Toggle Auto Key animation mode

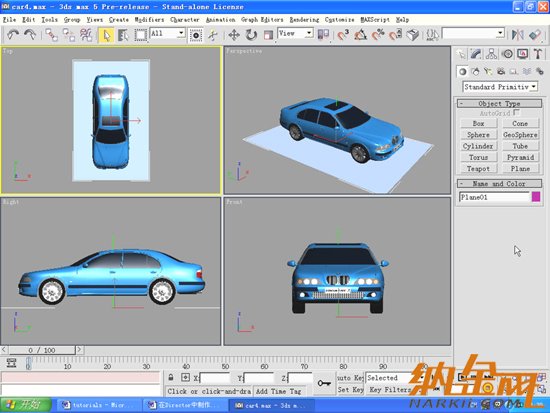350,378
